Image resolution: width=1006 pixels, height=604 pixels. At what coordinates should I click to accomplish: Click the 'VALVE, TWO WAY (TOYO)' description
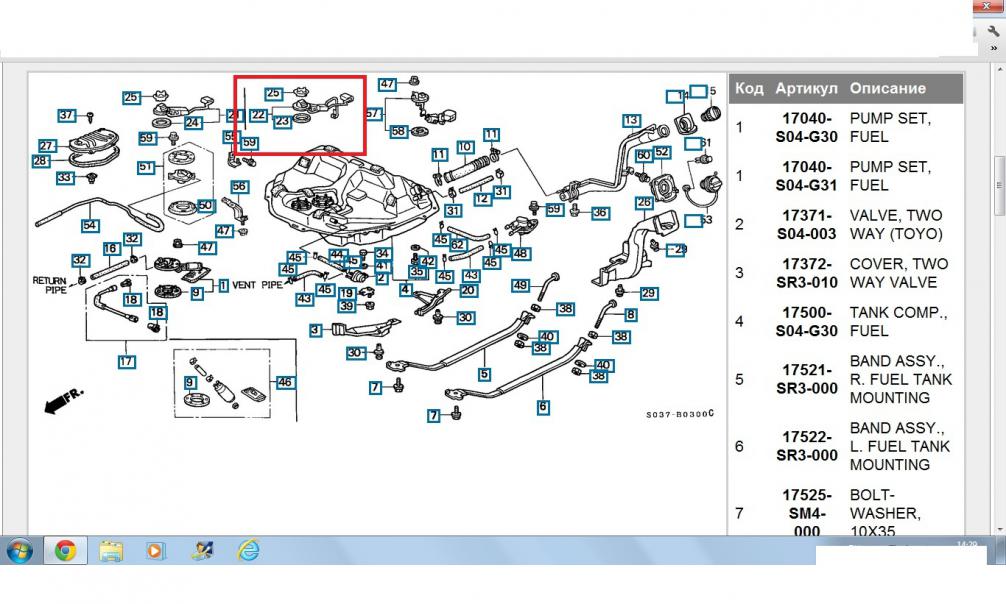(x=896, y=225)
